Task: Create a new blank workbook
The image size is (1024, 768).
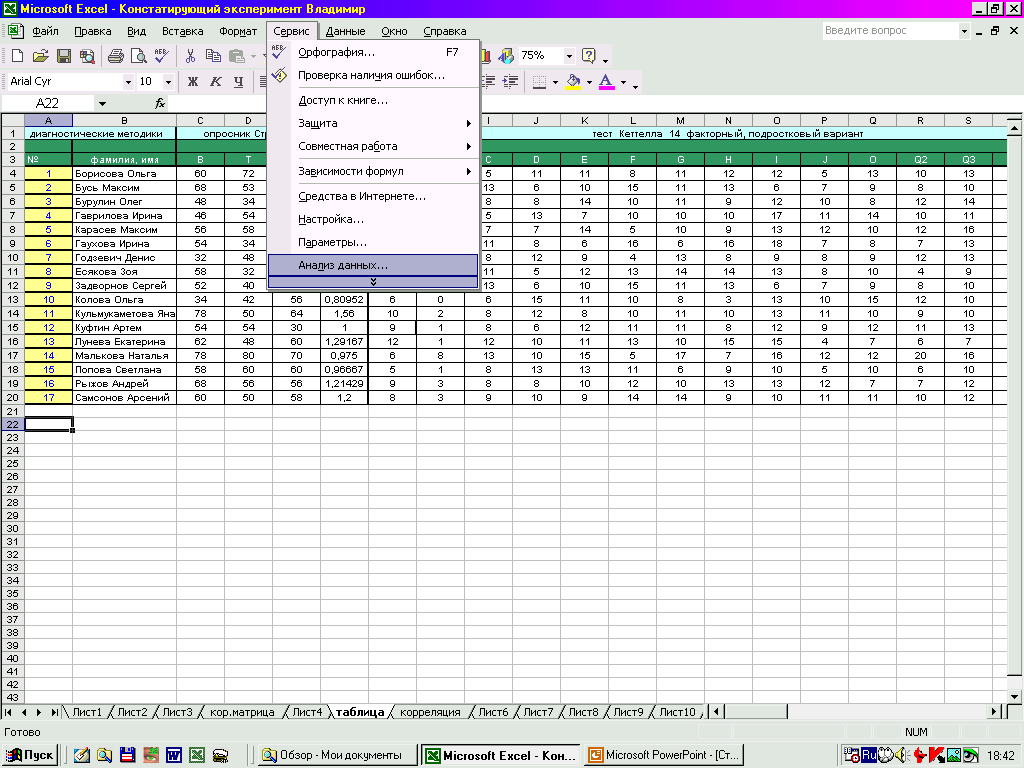Action: tap(17, 56)
